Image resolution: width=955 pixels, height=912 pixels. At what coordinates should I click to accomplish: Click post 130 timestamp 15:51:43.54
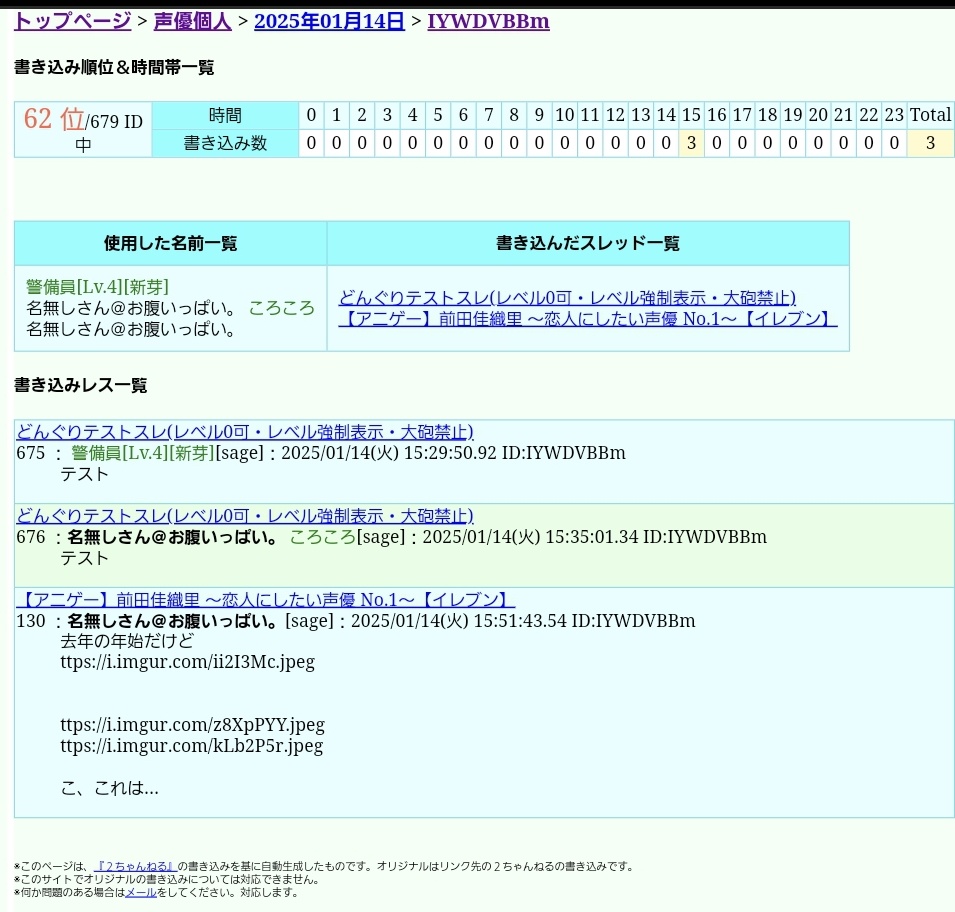520,621
